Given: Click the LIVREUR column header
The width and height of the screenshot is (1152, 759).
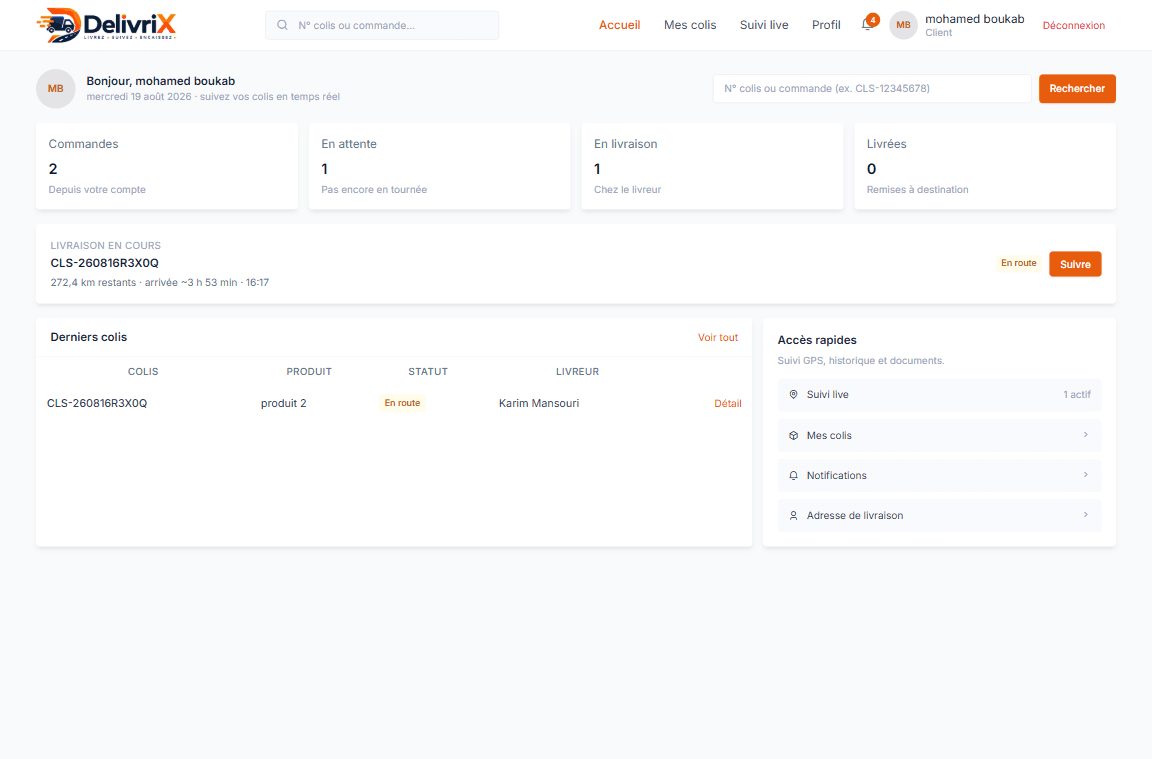Looking at the screenshot, I should tap(577, 372).
